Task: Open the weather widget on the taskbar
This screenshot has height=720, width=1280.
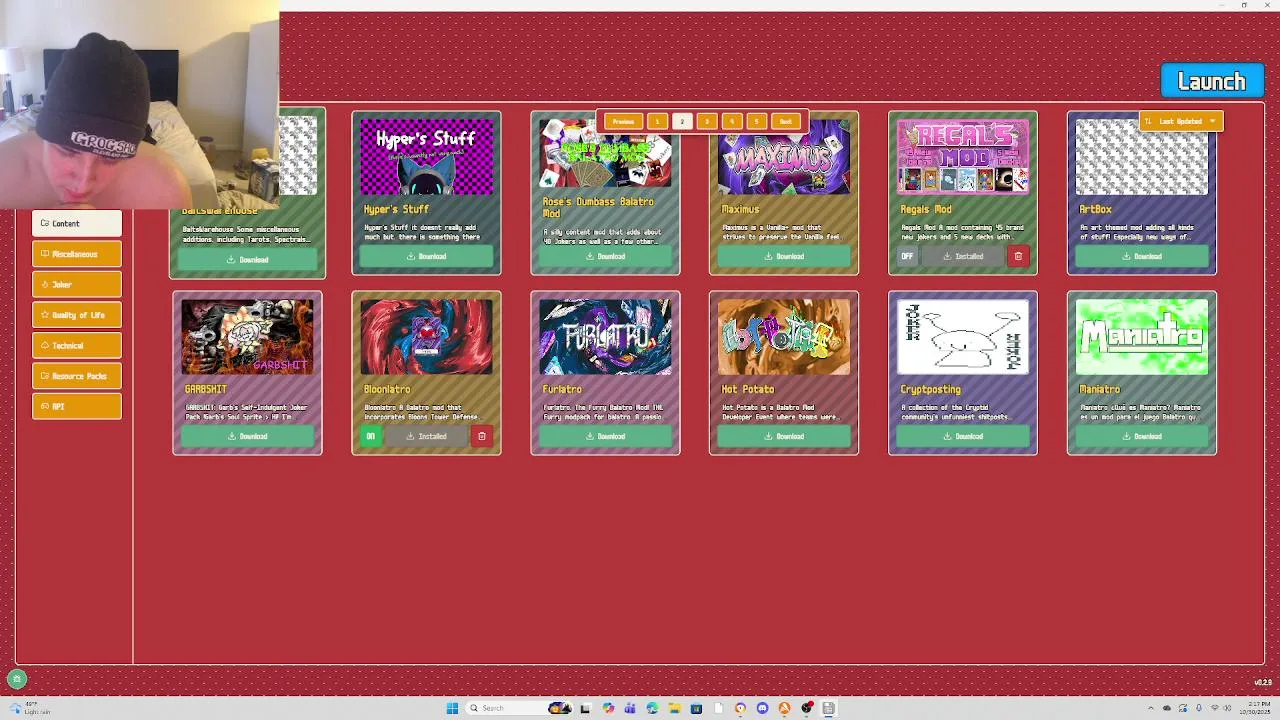Action: (x=30, y=708)
